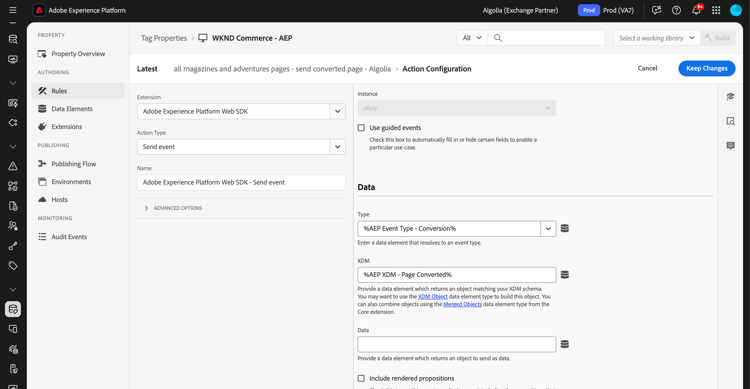This screenshot has height=389, width=750.
Task: Open the inspect panel icon in right rail
Action: coord(730,121)
